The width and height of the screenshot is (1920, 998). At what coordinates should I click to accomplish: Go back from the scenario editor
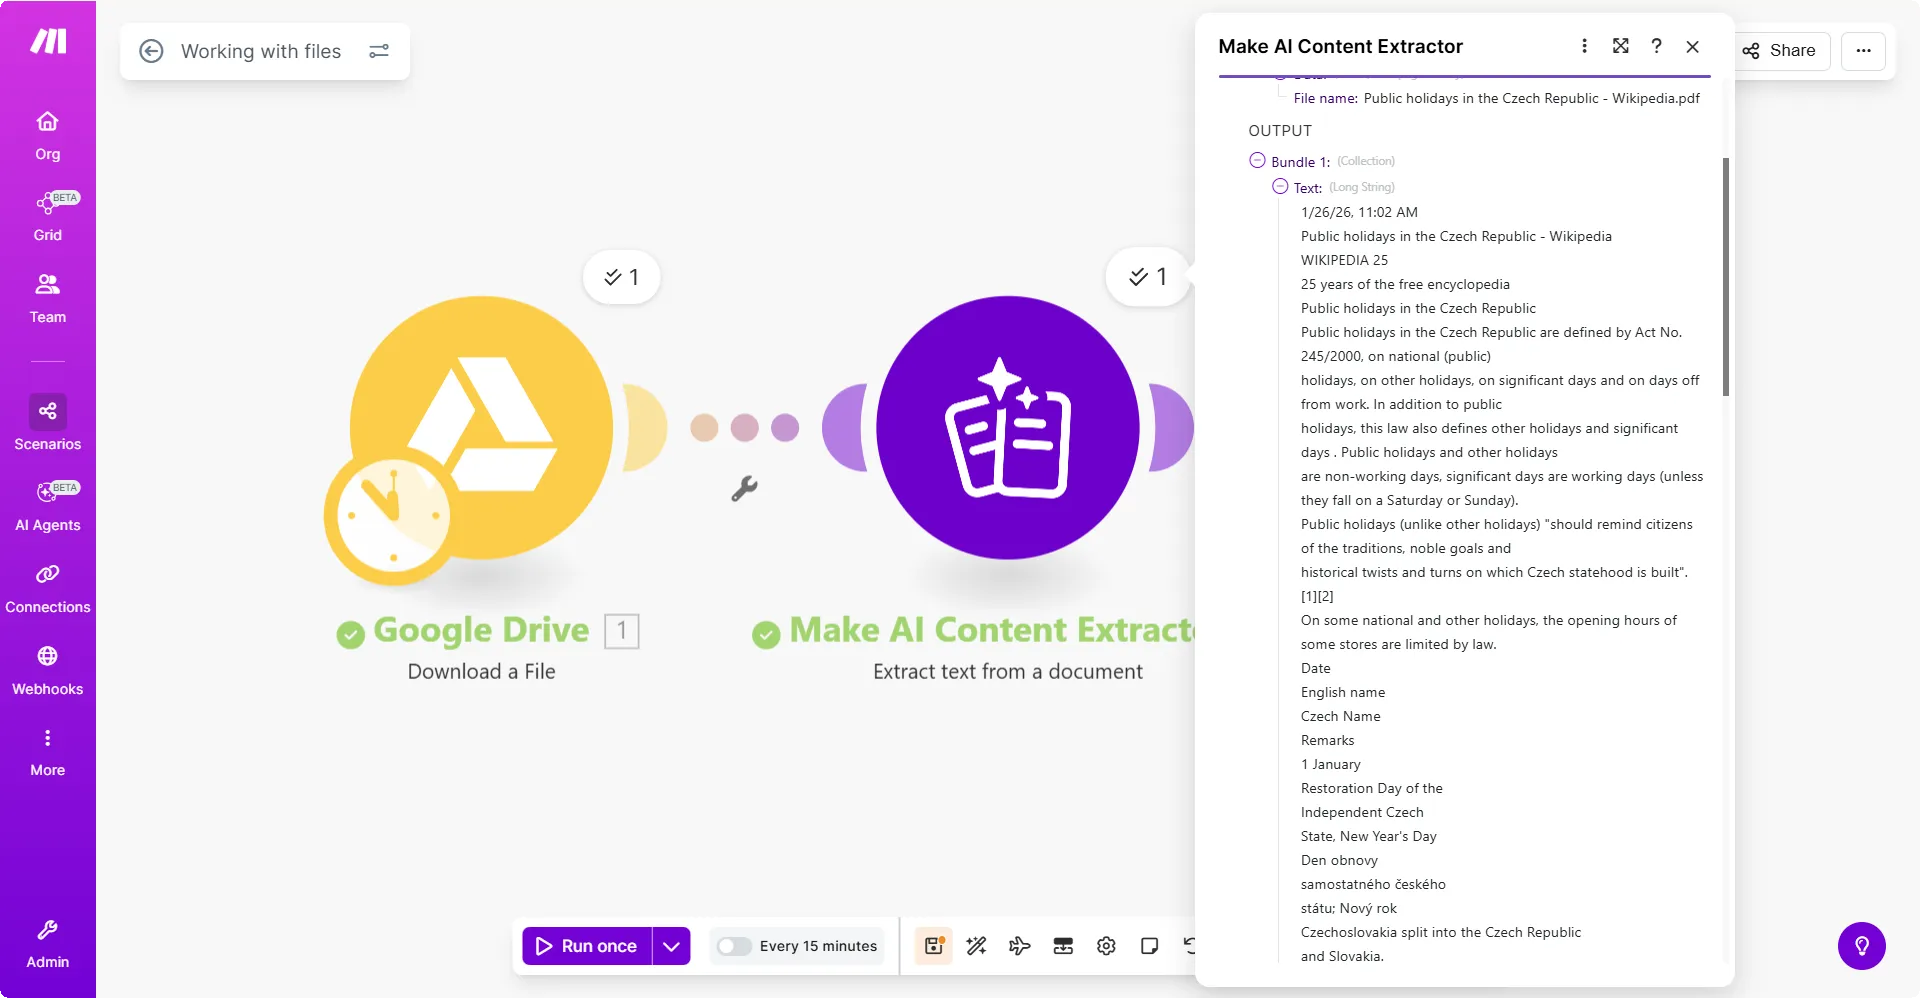pos(151,51)
